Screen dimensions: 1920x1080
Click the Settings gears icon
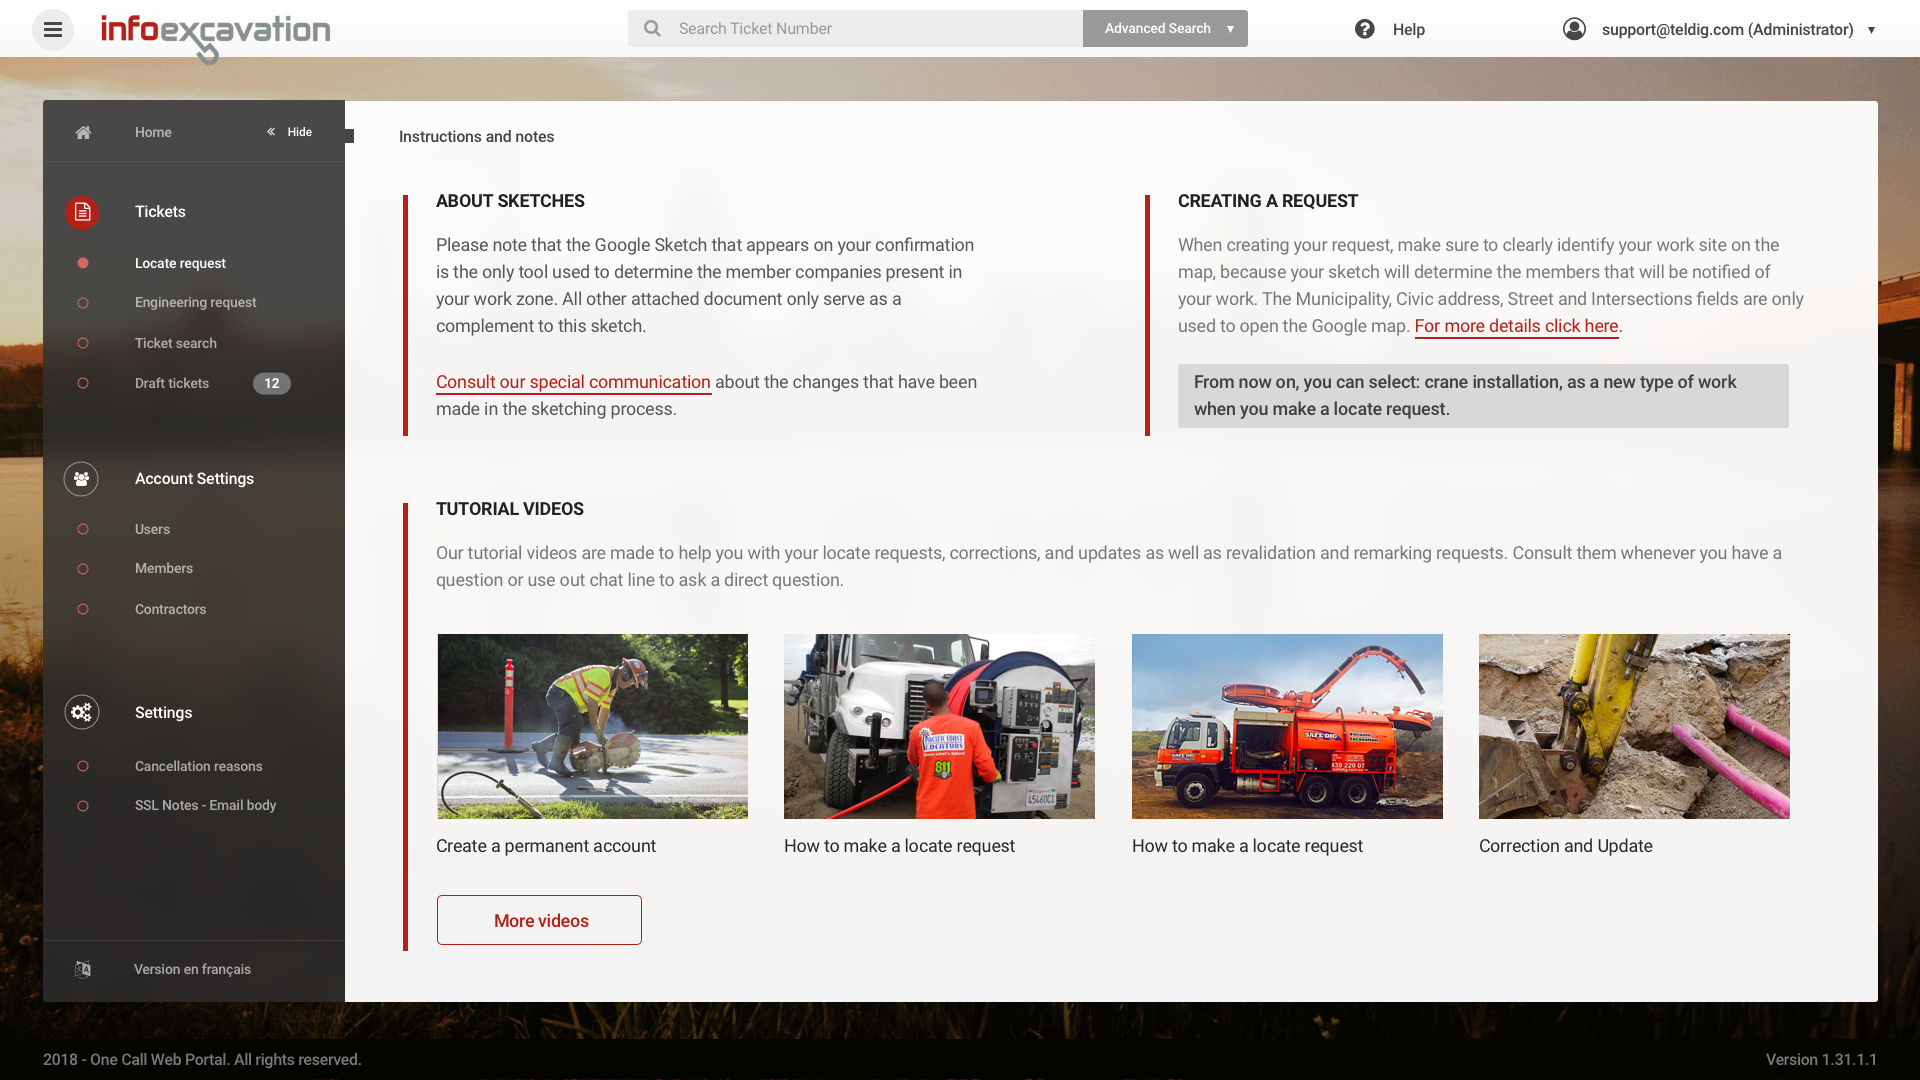pos(82,712)
